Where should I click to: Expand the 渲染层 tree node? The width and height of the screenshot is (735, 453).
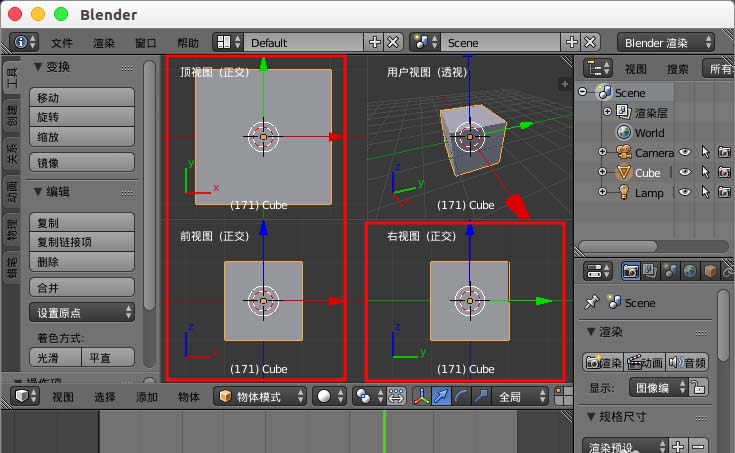tap(608, 112)
